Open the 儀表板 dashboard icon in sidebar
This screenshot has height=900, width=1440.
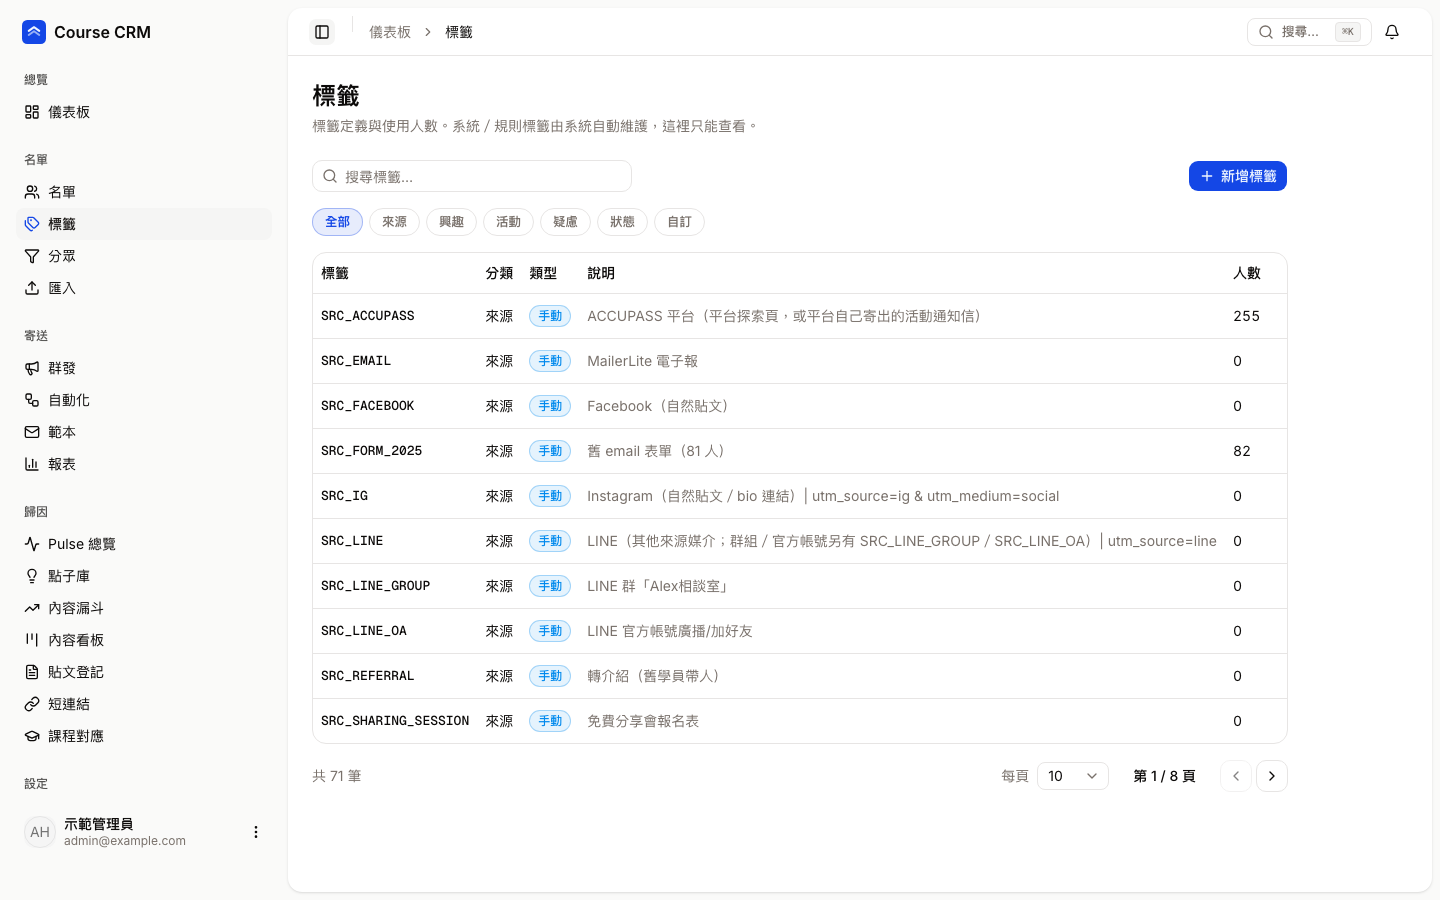click(32, 112)
